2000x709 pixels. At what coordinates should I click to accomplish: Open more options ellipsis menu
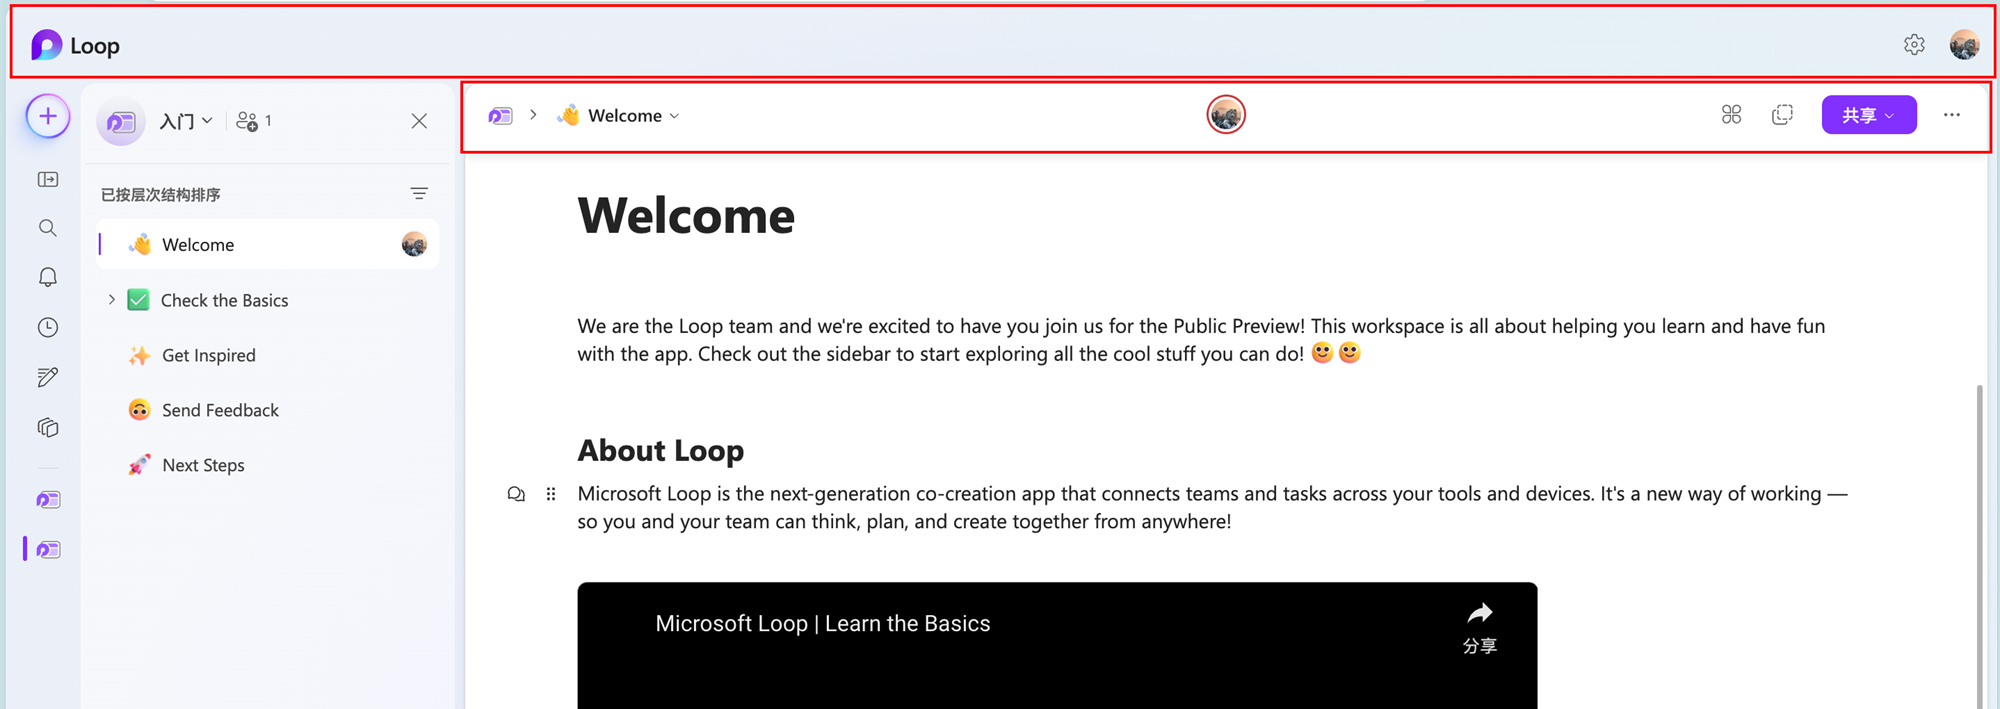pos(1951,115)
